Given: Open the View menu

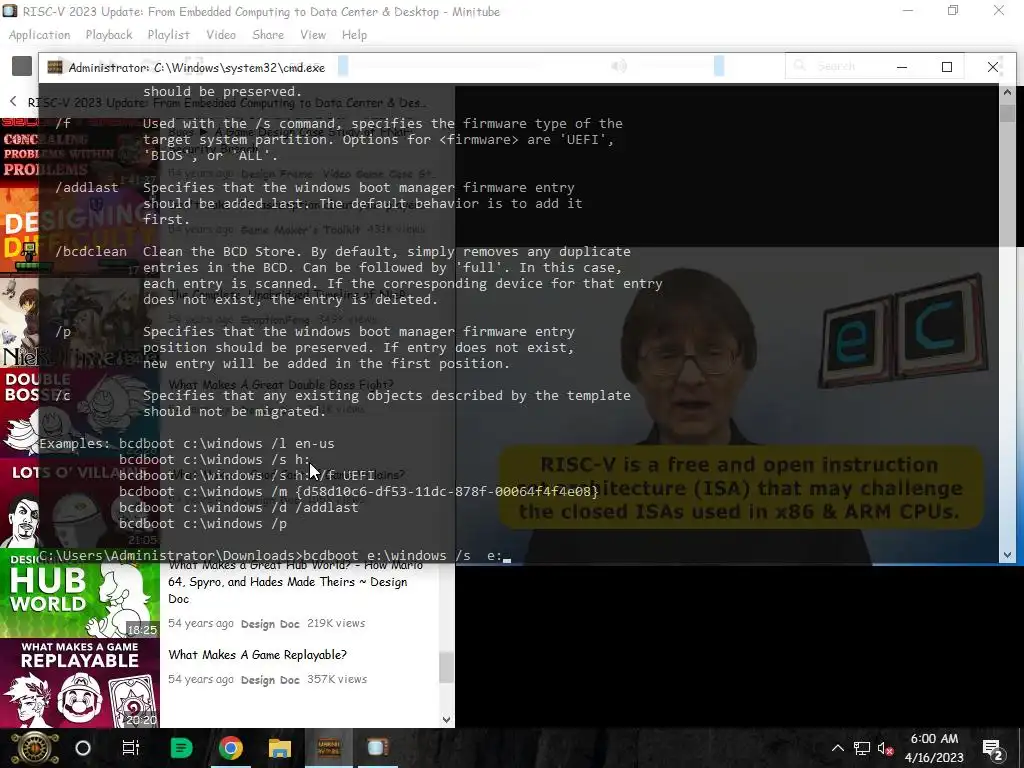Looking at the screenshot, I should coord(313,35).
